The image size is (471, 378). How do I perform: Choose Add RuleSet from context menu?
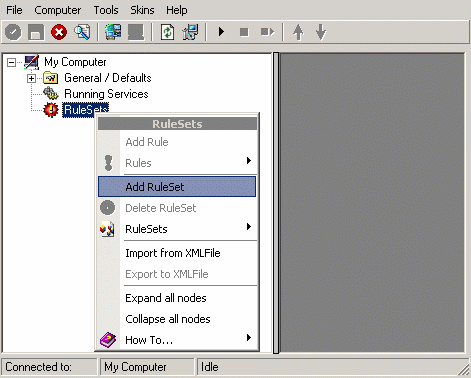pyautogui.click(x=177, y=187)
